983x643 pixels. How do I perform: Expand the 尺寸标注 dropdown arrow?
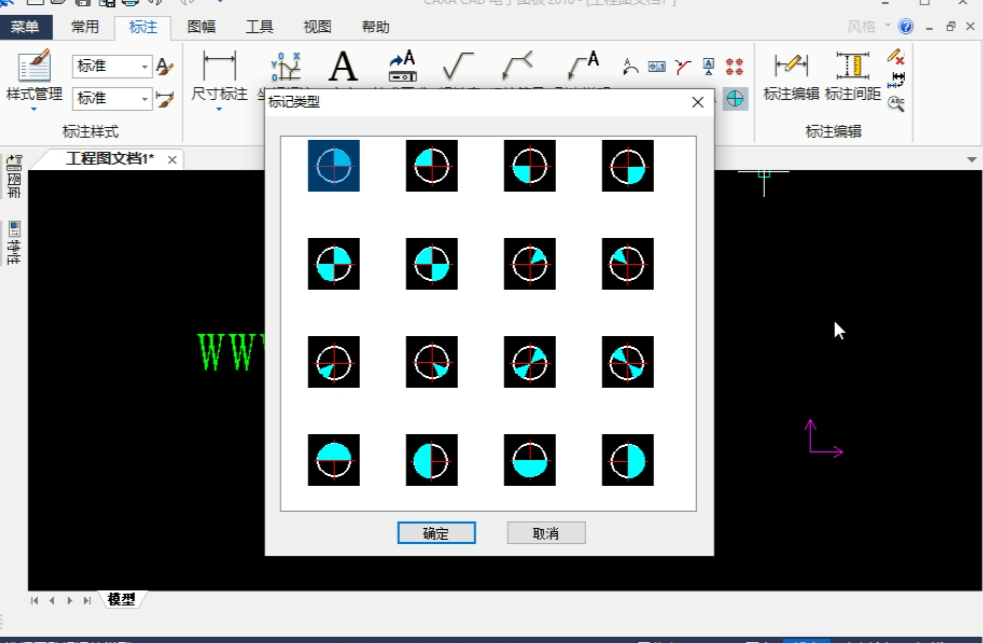click(219, 109)
